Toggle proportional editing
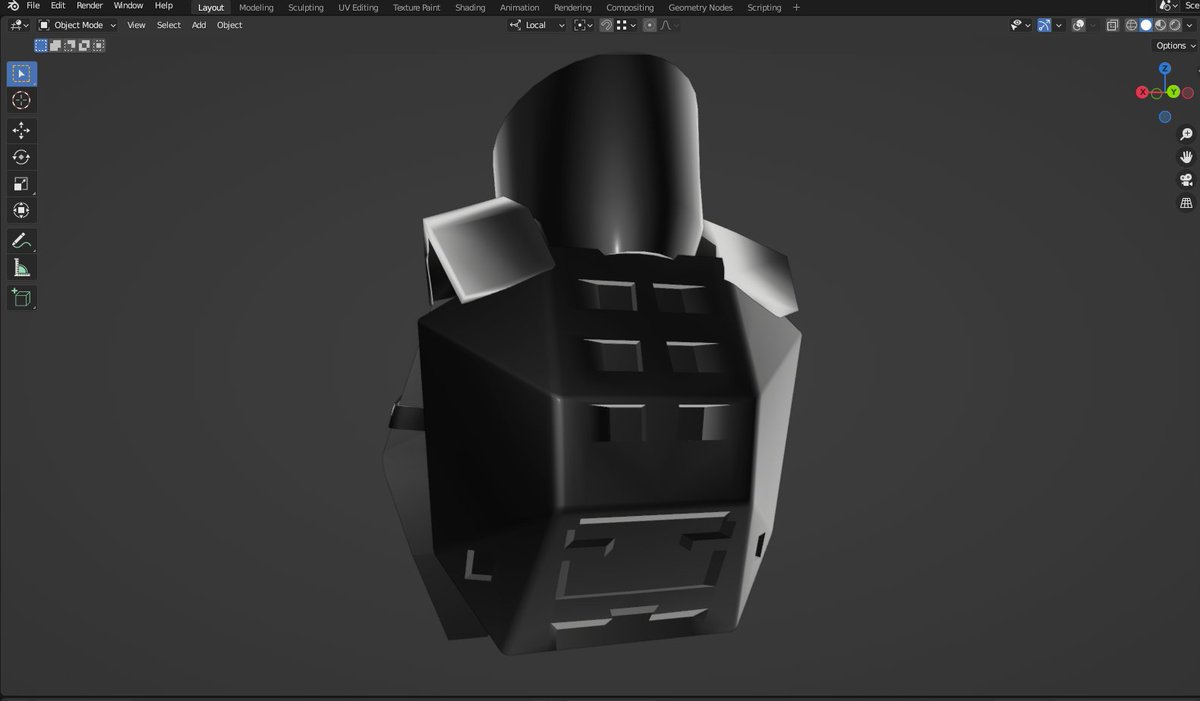The height and width of the screenshot is (701, 1200). pyautogui.click(x=650, y=25)
